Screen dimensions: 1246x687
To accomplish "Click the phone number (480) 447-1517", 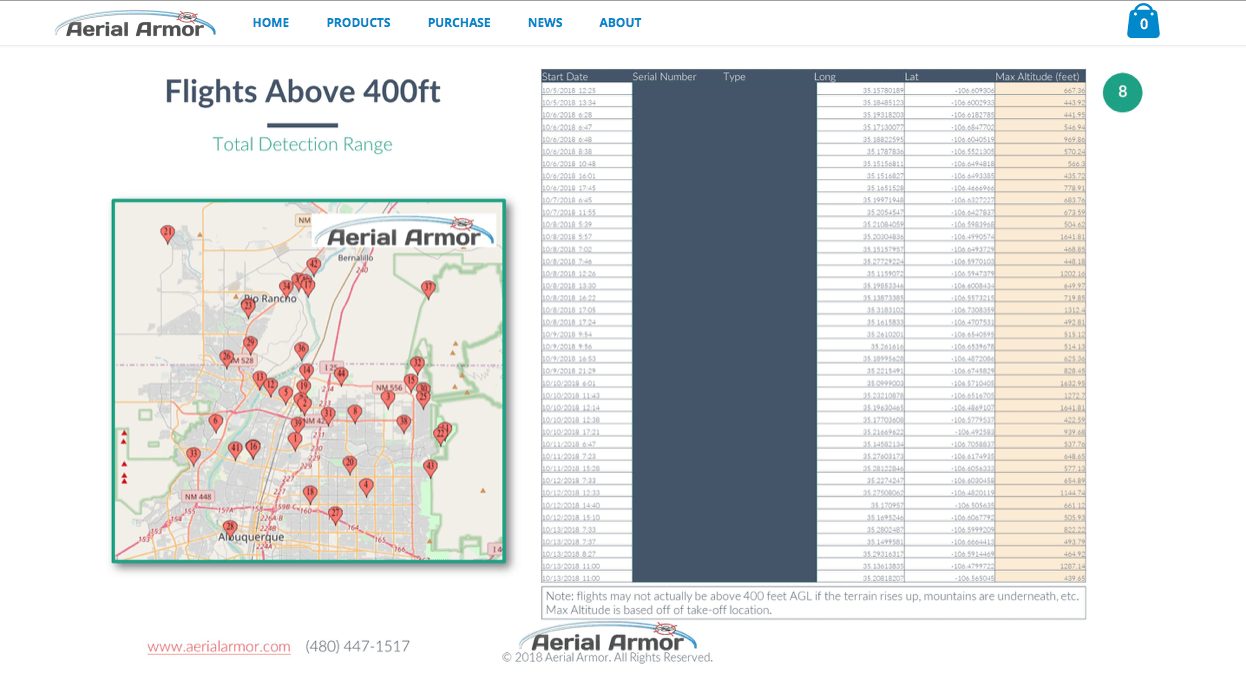I will tap(358, 647).
